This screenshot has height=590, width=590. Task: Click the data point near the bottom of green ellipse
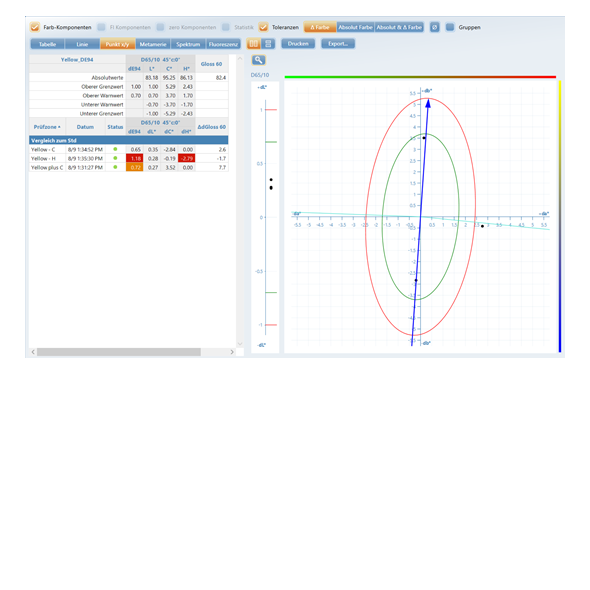tap(416, 280)
